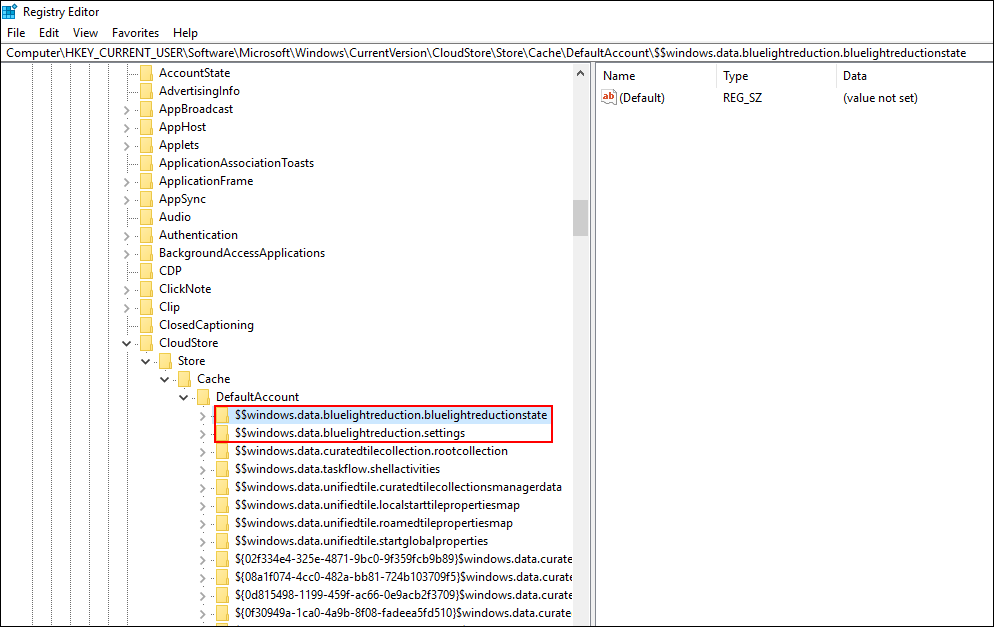Viewport: 994px width, 627px height.
Task: Expand the AppHost key
Action: click(x=127, y=127)
